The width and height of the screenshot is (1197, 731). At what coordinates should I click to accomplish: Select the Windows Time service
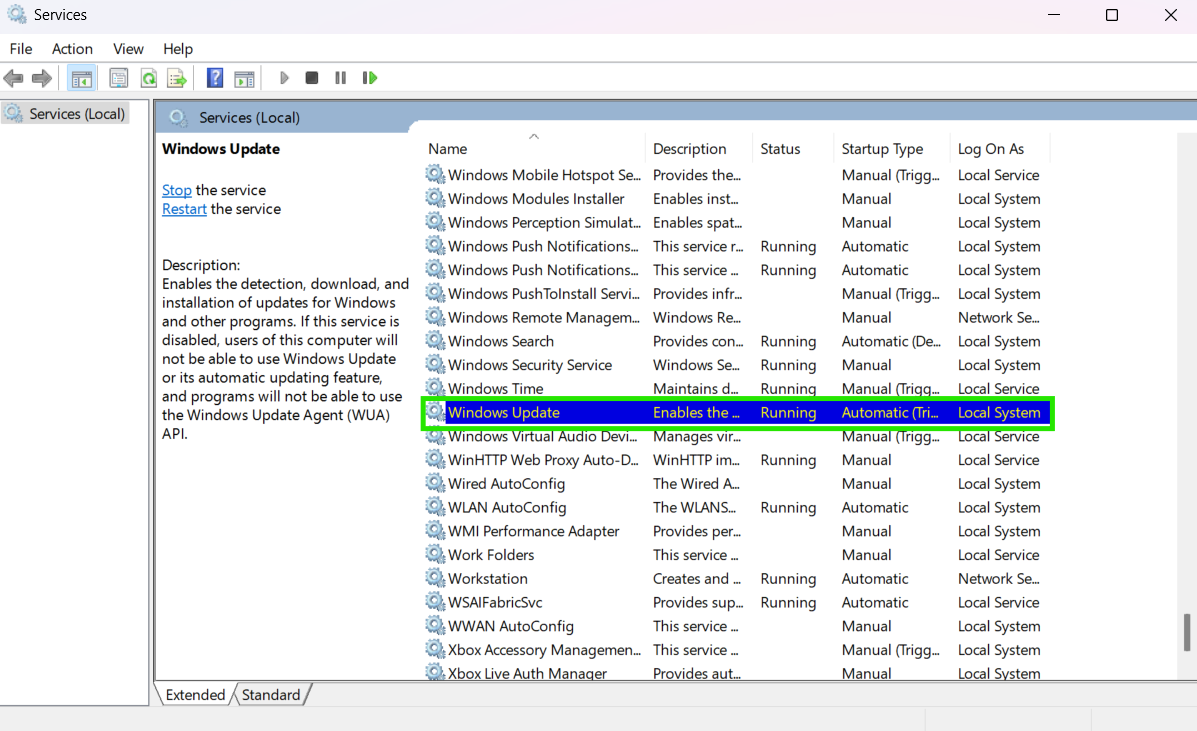point(737,388)
